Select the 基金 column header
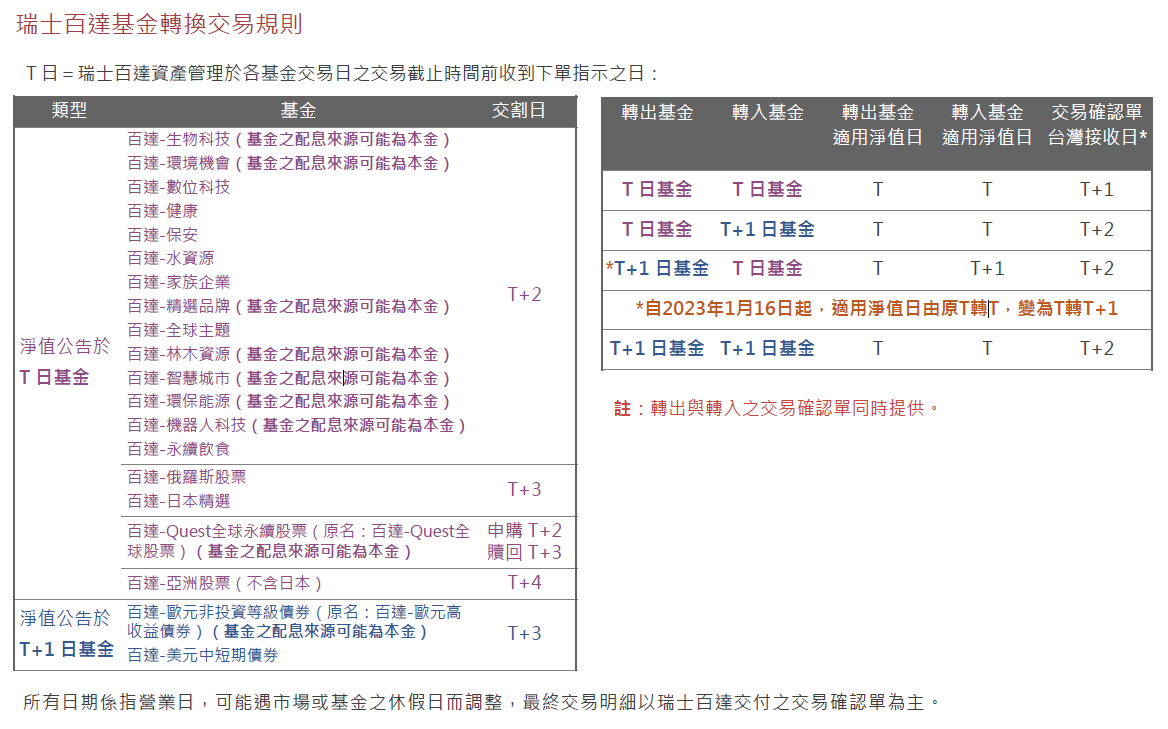This screenshot has height=729, width=1168. click(x=298, y=111)
